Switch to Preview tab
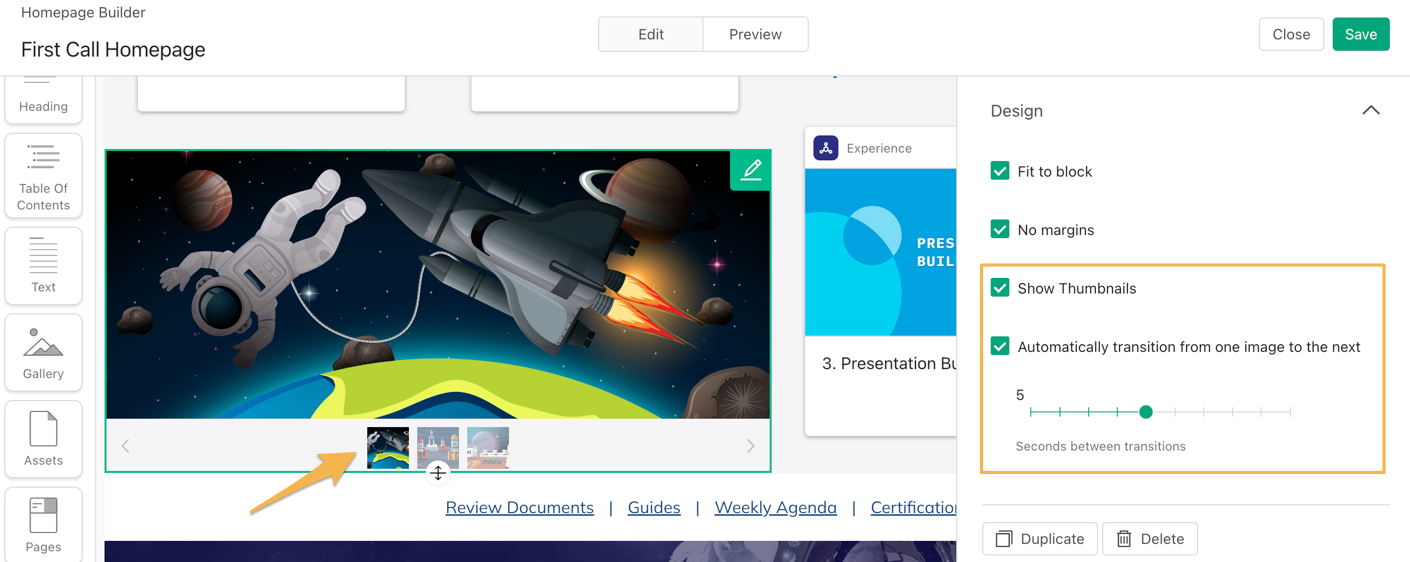 (755, 34)
